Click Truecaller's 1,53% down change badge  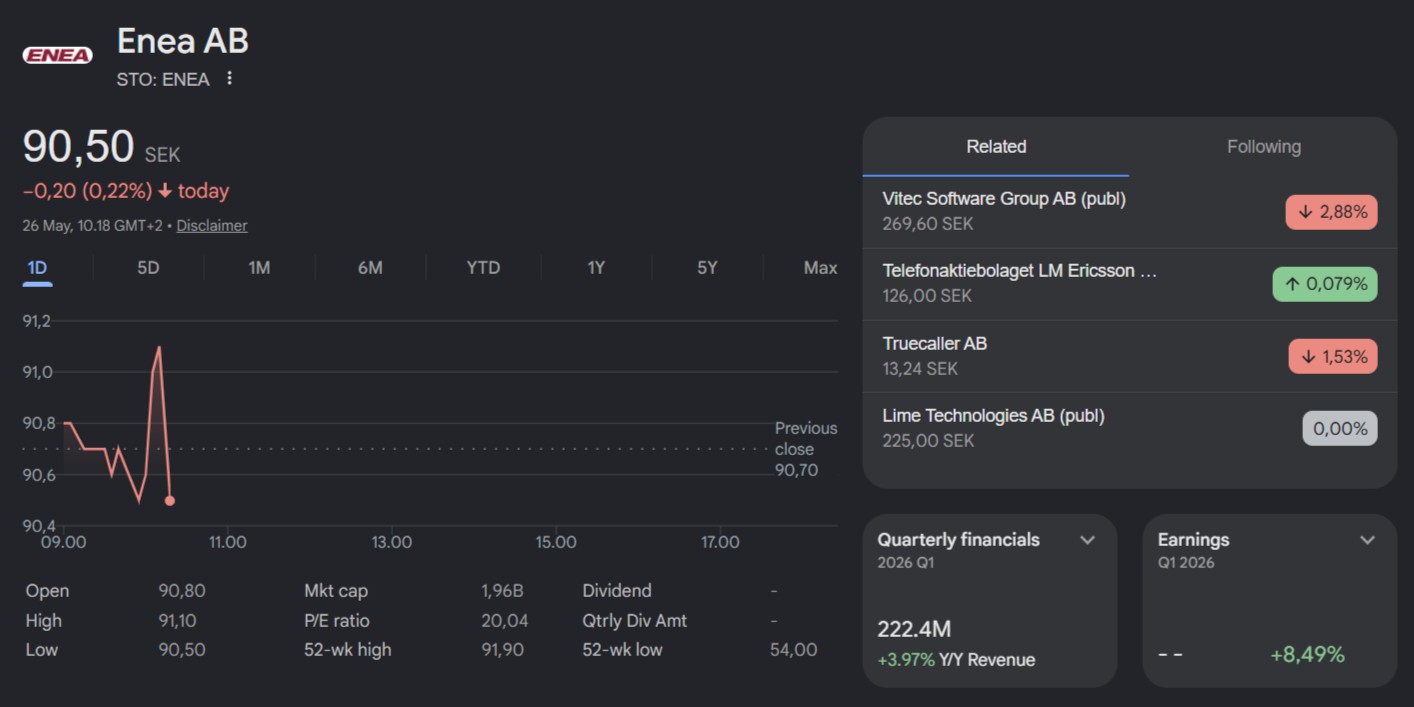1333,357
